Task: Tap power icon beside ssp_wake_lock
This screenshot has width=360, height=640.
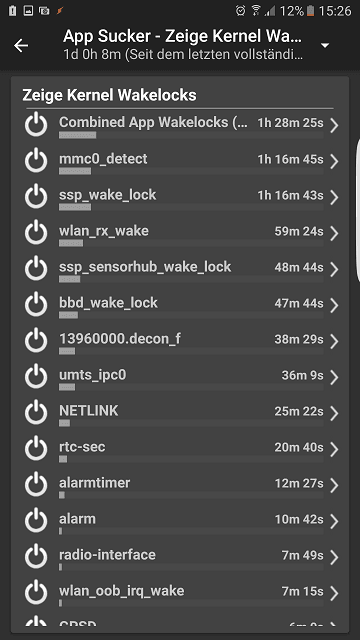Action: pyautogui.click(x=36, y=196)
